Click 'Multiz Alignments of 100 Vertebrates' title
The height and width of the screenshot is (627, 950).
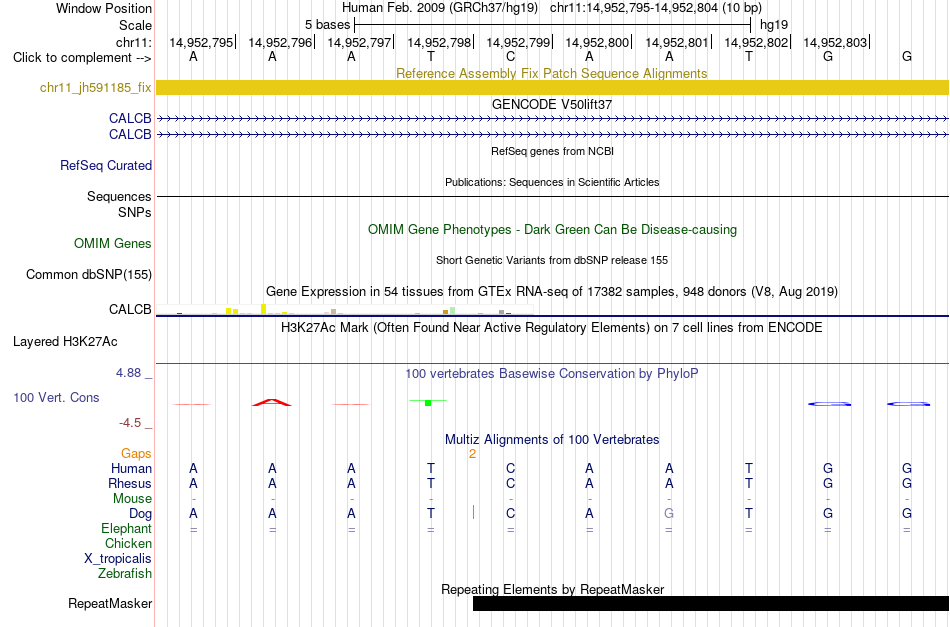552,440
